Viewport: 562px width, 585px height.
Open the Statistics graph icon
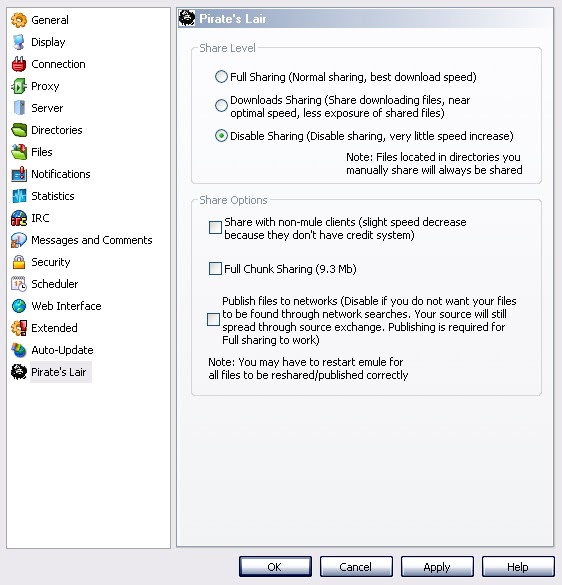(x=19, y=196)
